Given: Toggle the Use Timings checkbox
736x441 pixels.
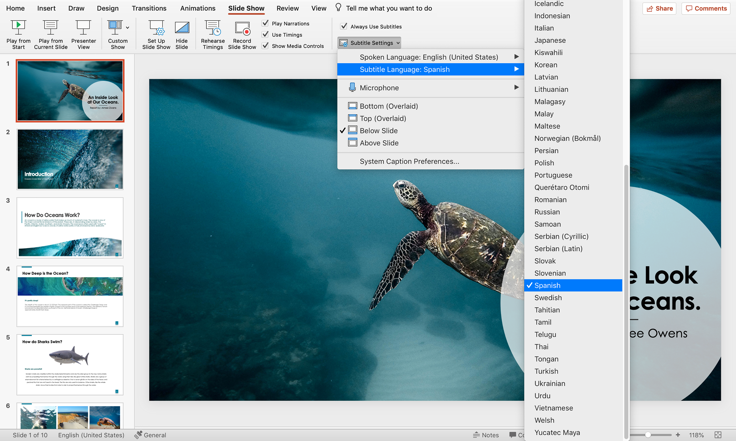Looking at the screenshot, I should 266,34.
